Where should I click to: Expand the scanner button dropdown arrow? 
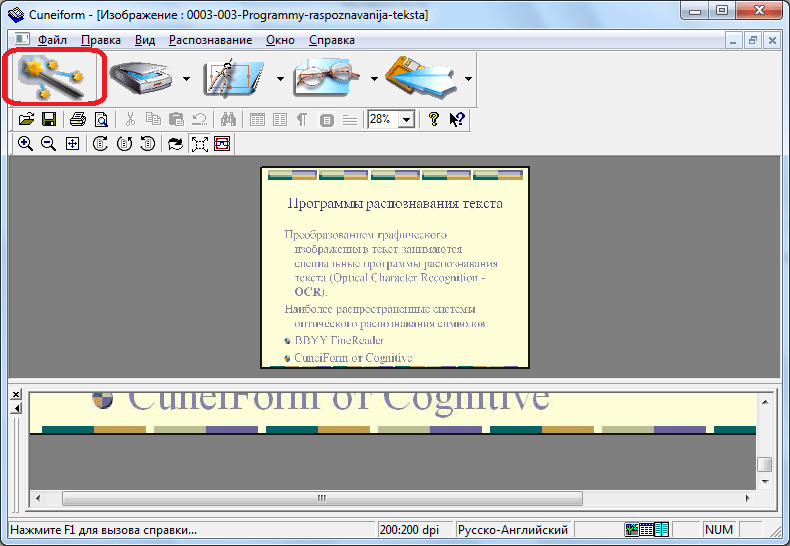186,79
